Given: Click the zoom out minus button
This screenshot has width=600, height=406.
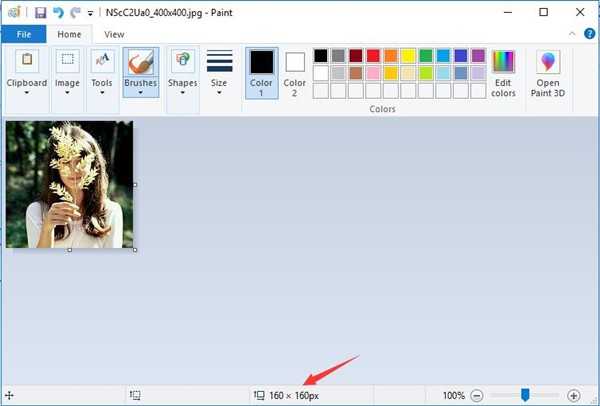Looking at the screenshot, I should pyautogui.click(x=477, y=396).
